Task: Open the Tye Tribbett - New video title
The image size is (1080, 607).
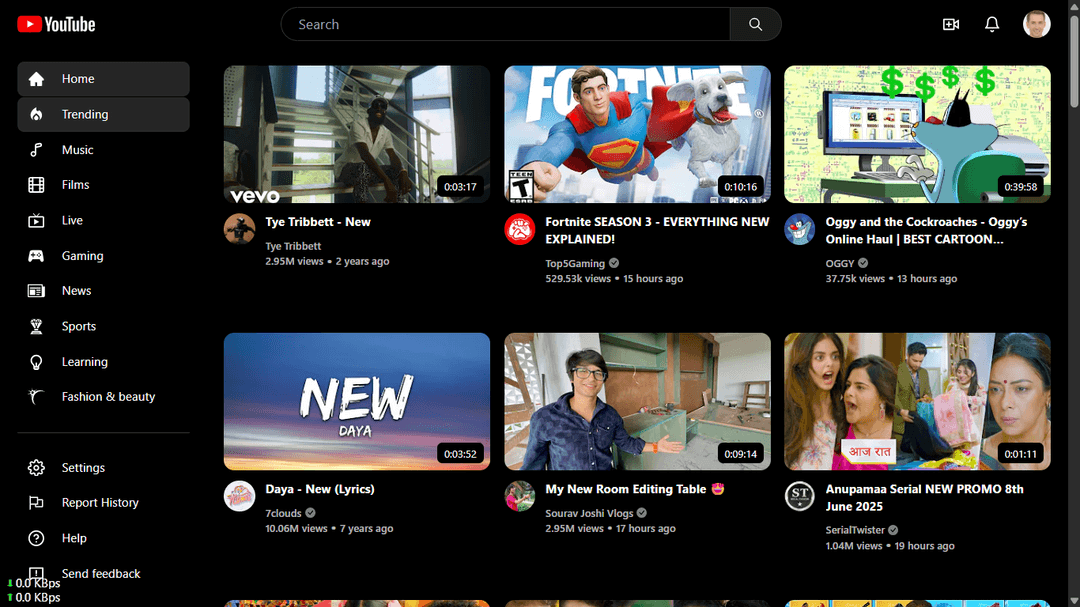Action: pos(318,222)
